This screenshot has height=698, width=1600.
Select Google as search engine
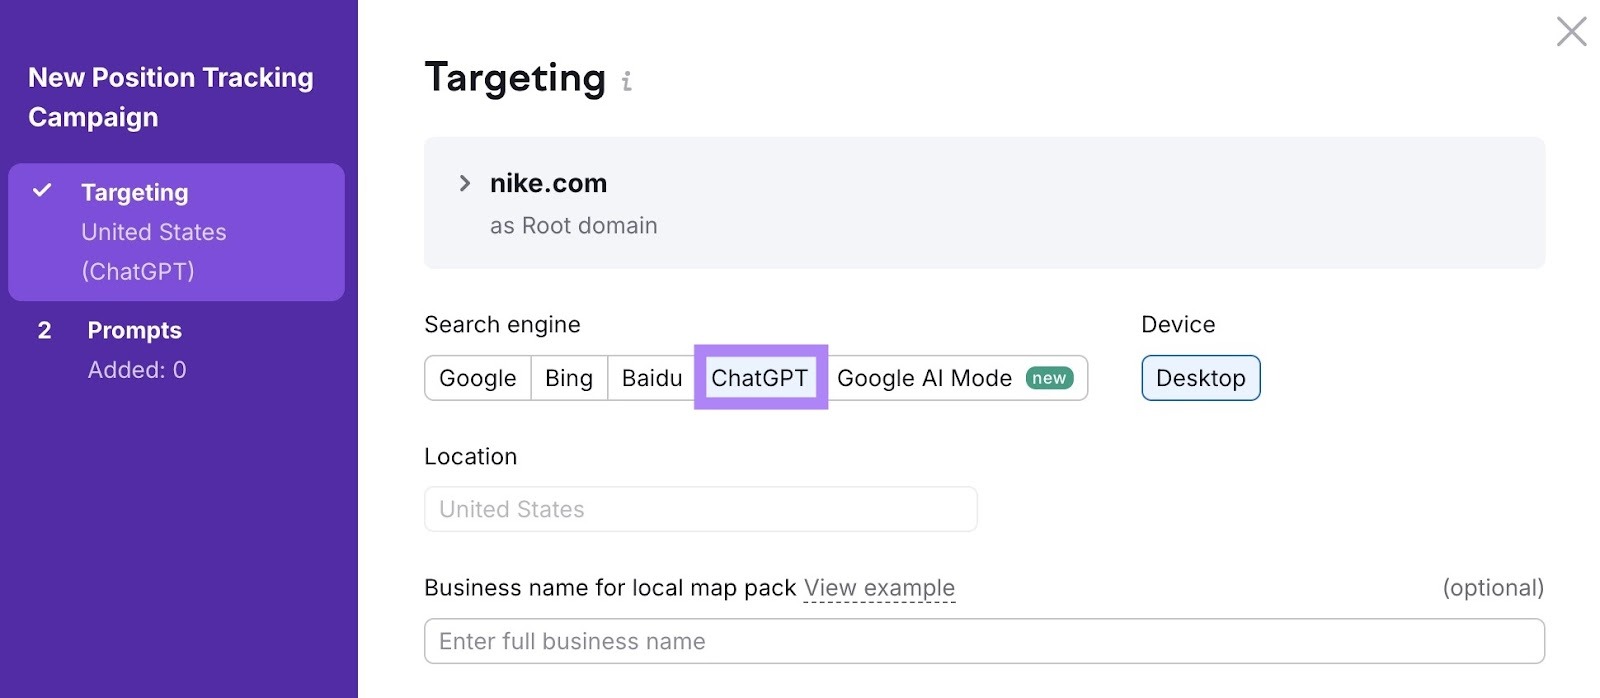point(477,378)
